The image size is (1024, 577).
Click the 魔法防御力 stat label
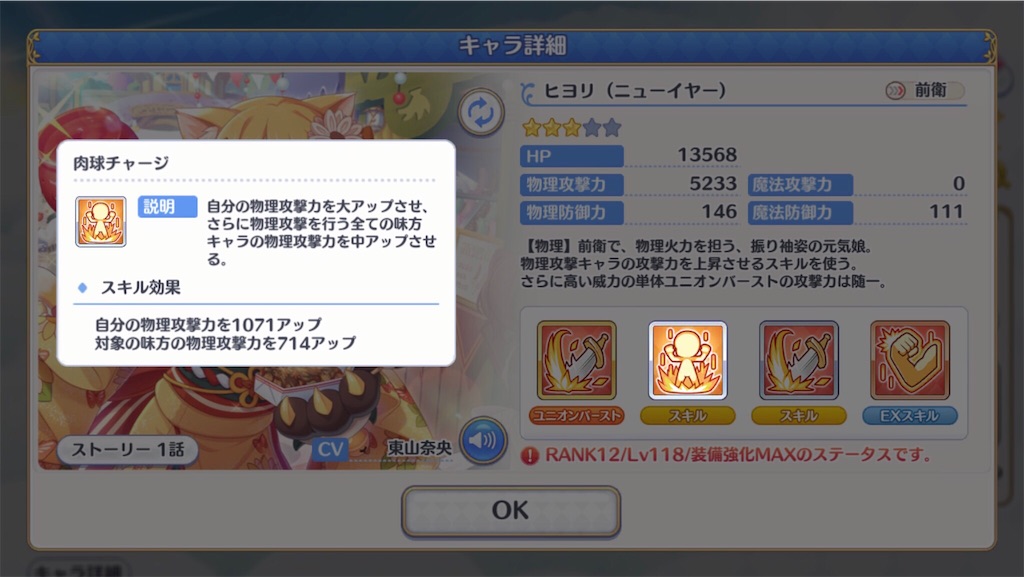click(801, 213)
